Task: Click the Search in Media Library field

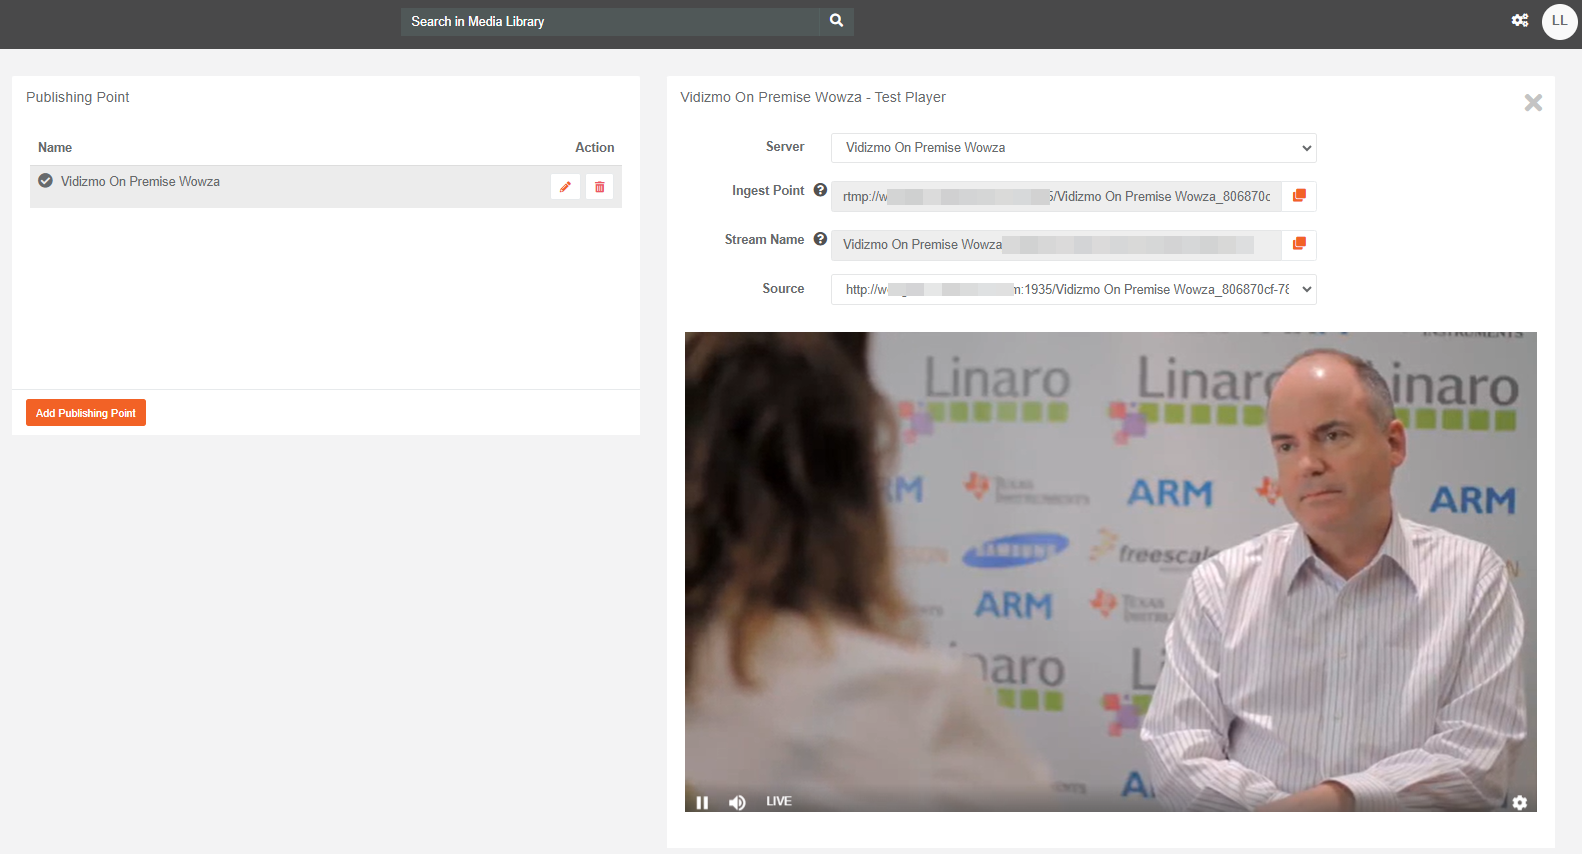Action: click(x=610, y=22)
